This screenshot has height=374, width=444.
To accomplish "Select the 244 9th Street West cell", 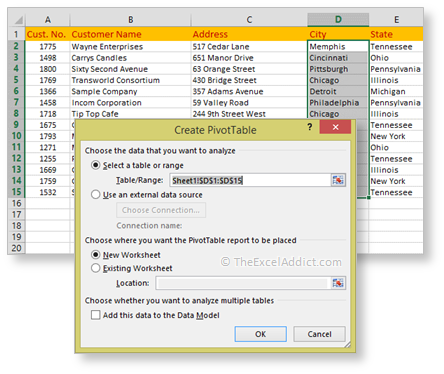I will pos(249,114).
